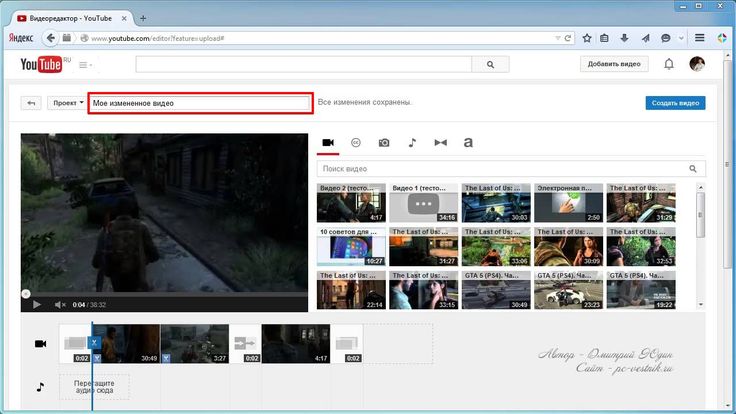This screenshot has height=414, width=736.
Task: Open the Audio tab with music note
Action: (x=412, y=143)
